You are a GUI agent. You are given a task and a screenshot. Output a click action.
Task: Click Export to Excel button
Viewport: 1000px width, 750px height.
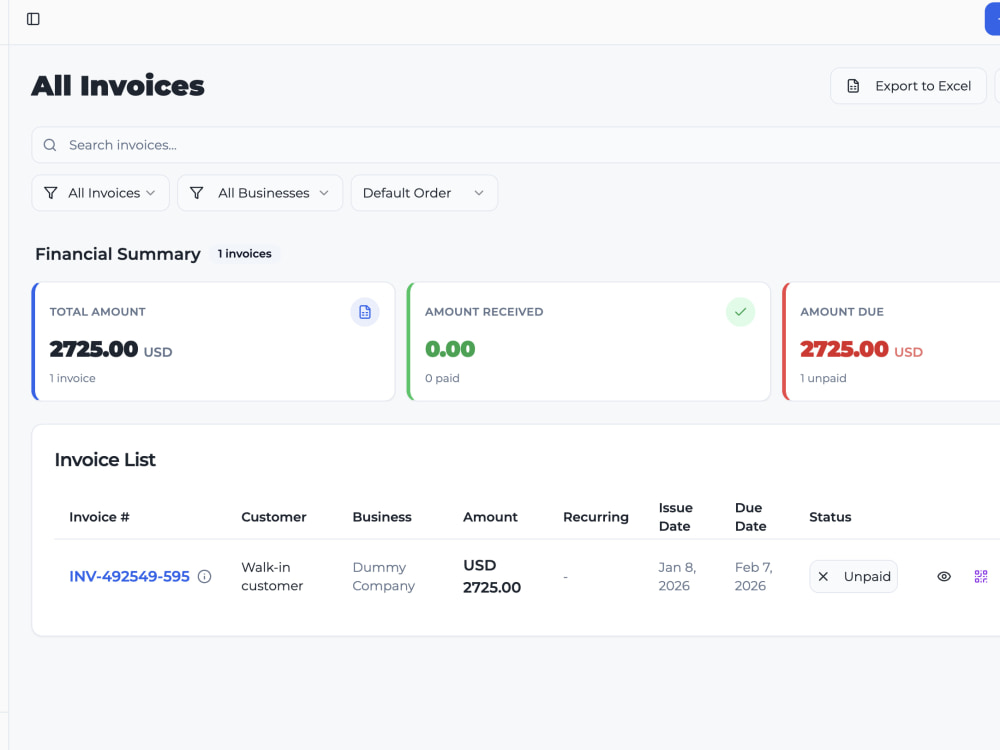(908, 86)
